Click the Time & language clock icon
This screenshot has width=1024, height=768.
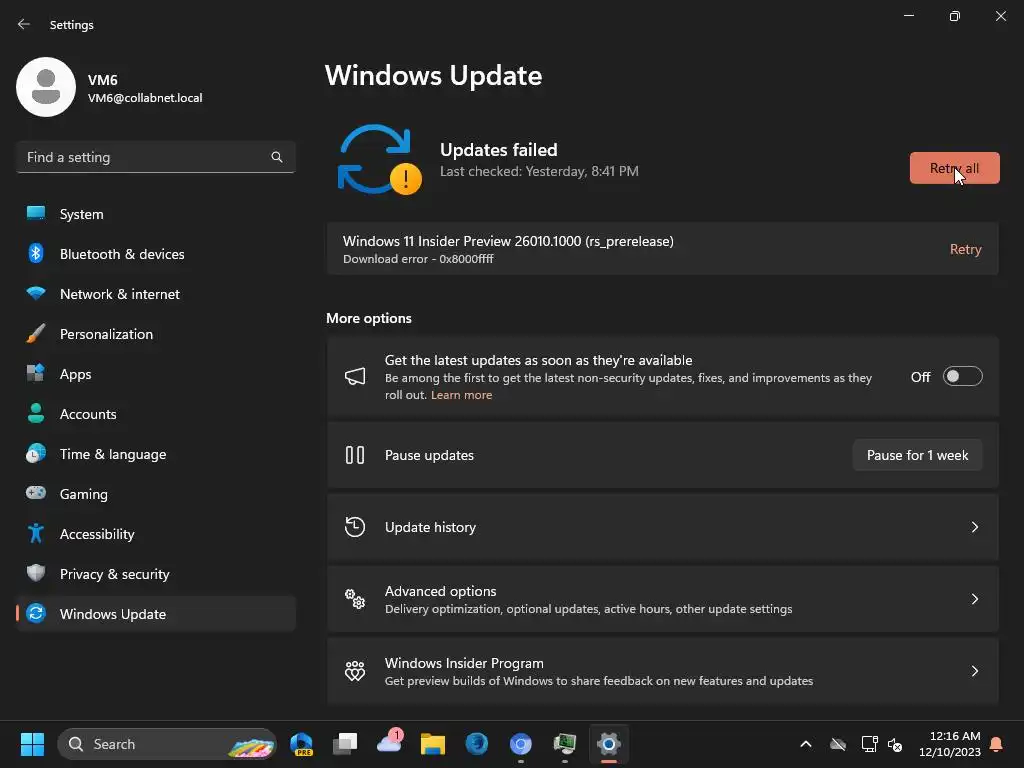pos(36,453)
